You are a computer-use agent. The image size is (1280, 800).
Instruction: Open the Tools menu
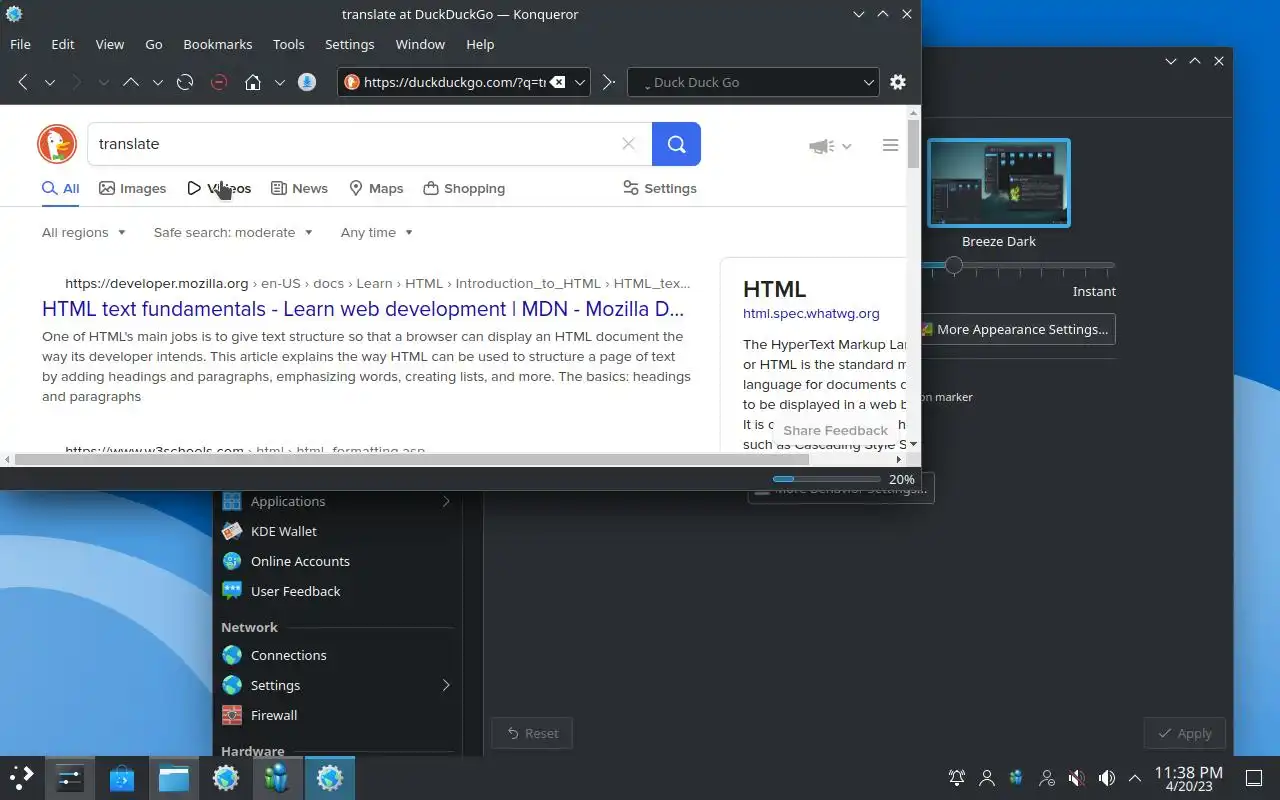289,44
